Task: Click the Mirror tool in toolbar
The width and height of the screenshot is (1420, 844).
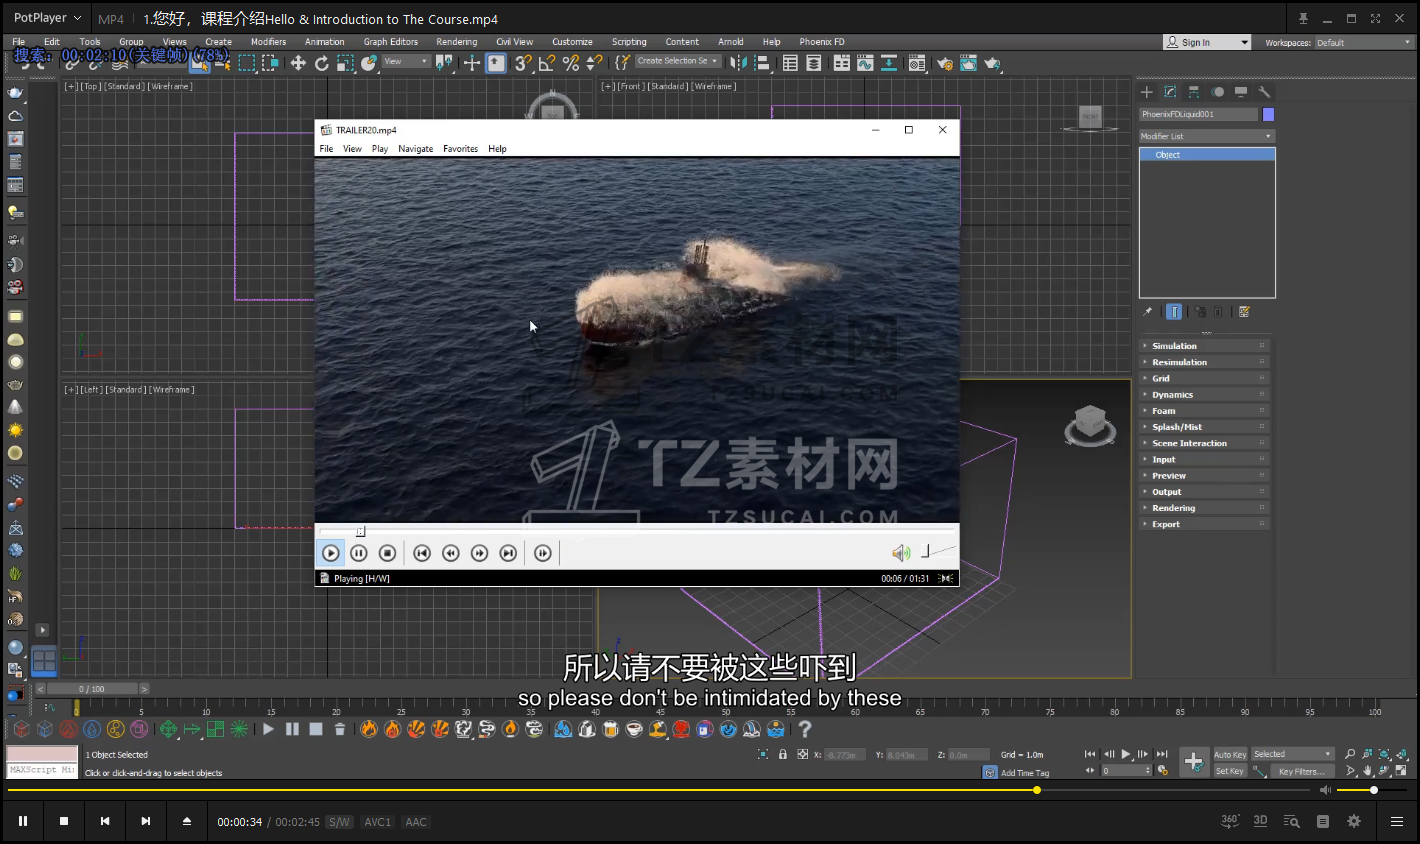Action: pyautogui.click(x=738, y=63)
